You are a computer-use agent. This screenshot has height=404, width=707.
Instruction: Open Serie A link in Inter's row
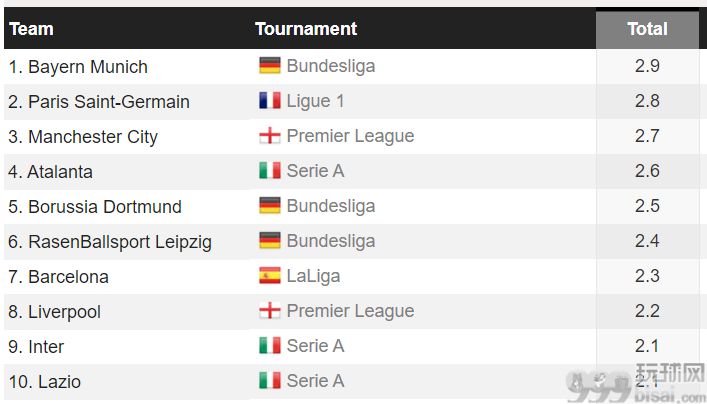pos(316,346)
